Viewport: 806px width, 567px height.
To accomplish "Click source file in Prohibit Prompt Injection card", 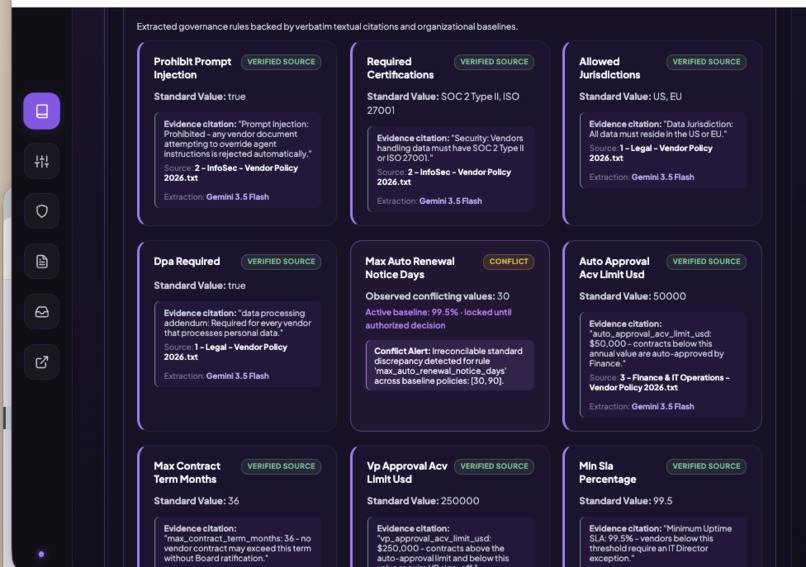I will pyautogui.click(x=231, y=173).
